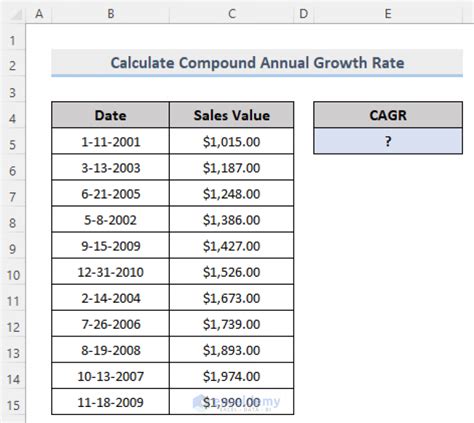Select sales value $1,673.00

[232, 298]
